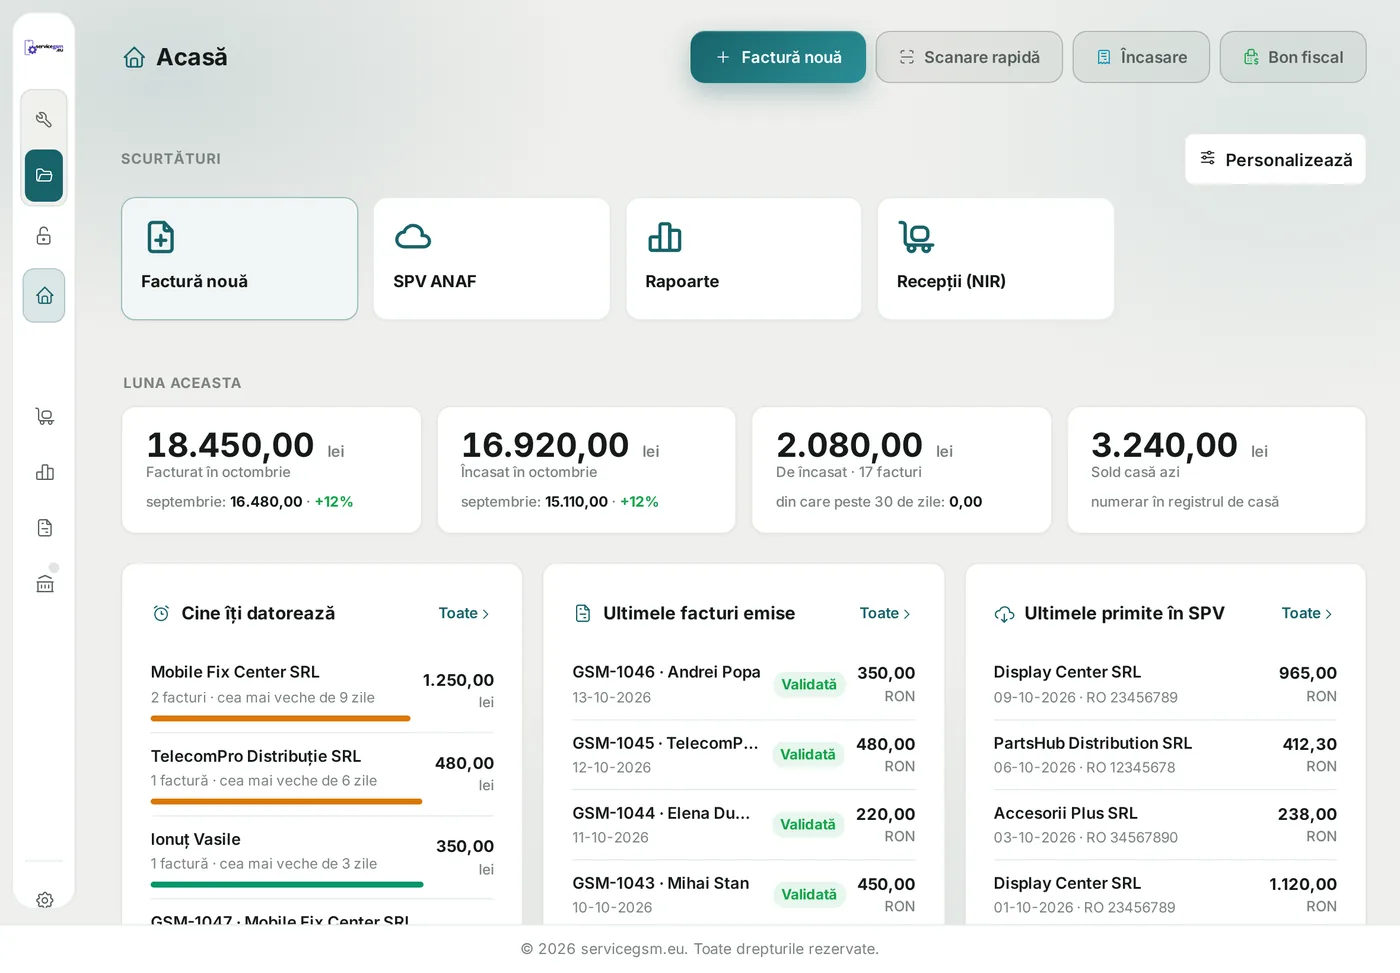The width and height of the screenshot is (1400, 973).
Task: Expand Toate in Ultimele facturi emise
Action: tap(885, 613)
